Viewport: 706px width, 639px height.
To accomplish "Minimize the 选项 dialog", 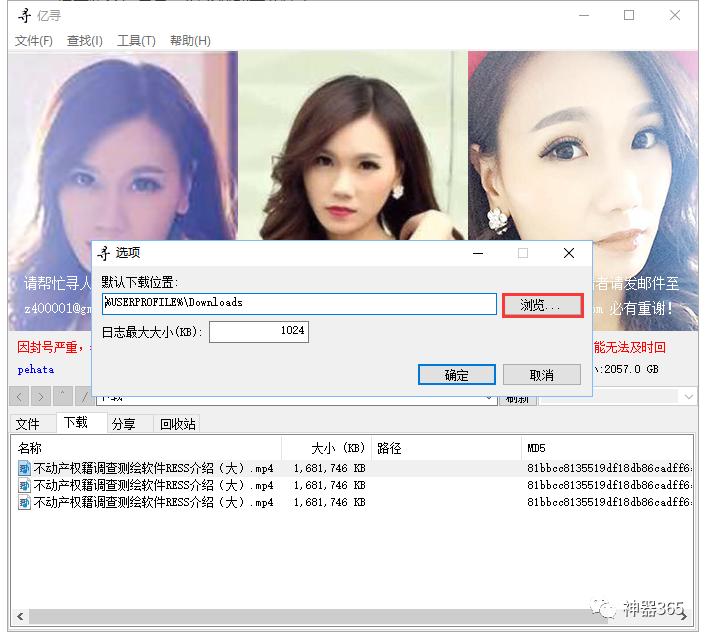I will click(478, 253).
